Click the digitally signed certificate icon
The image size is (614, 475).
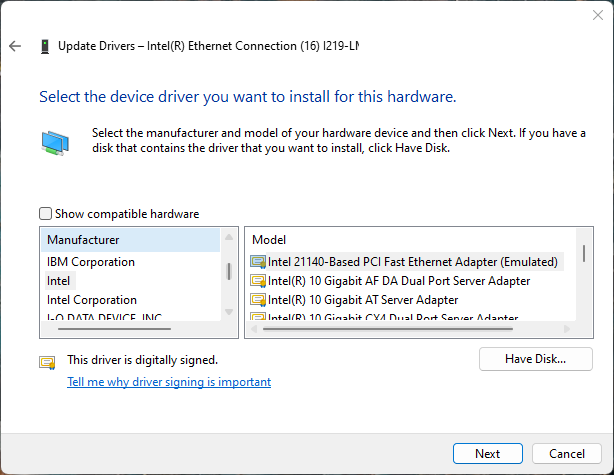pyautogui.click(x=47, y=362)
